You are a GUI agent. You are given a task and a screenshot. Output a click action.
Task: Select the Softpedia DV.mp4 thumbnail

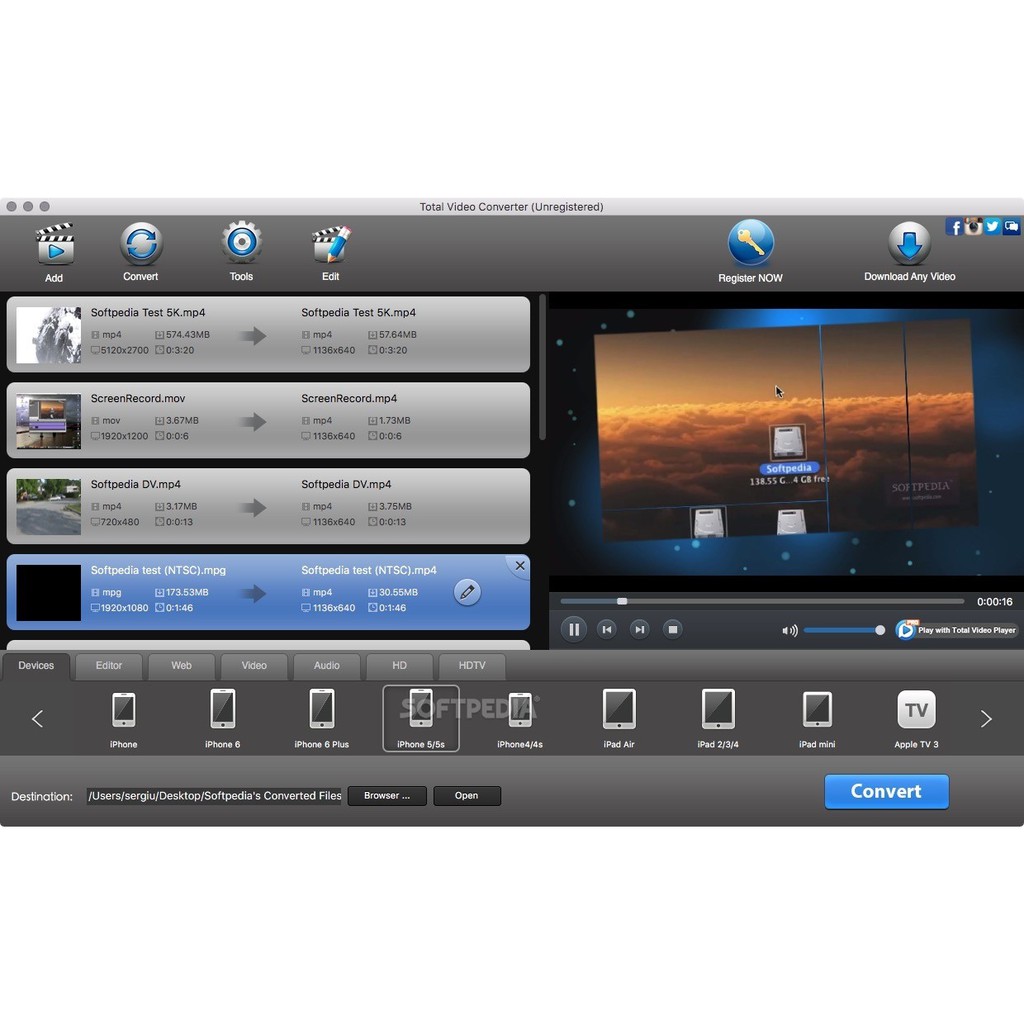[48, 507]
